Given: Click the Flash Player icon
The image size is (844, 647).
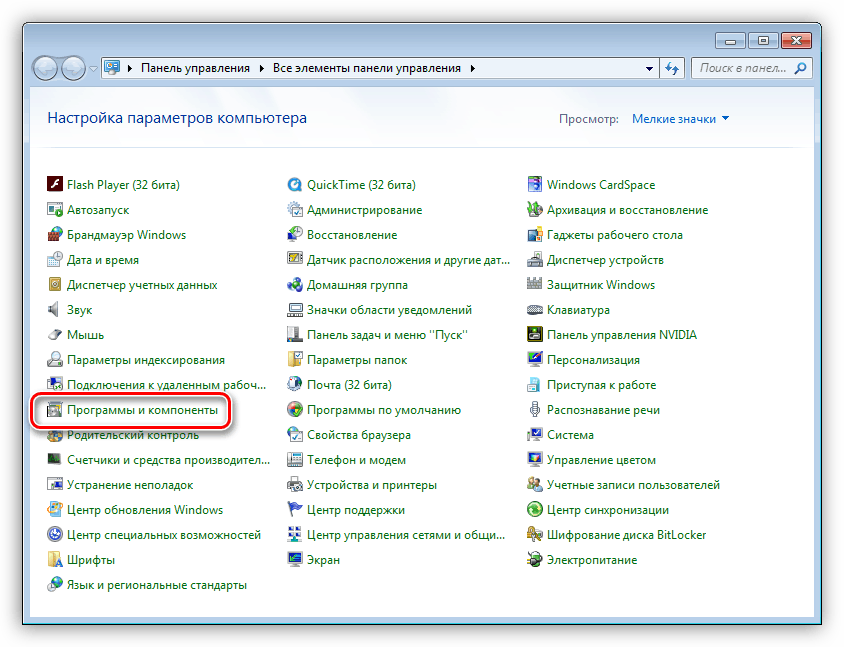Looking at the screenshot, I should click(55, 185).
